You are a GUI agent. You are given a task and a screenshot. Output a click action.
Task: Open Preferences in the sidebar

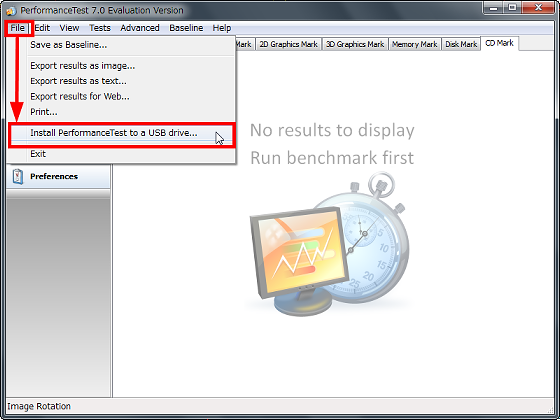pos(58,176)
